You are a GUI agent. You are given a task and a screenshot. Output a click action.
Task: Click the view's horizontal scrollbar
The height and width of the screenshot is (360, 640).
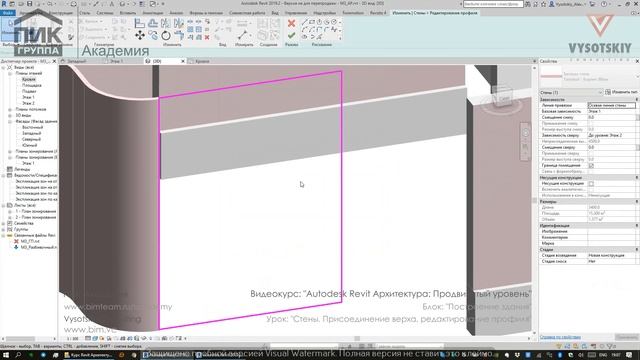coord(357,338)
